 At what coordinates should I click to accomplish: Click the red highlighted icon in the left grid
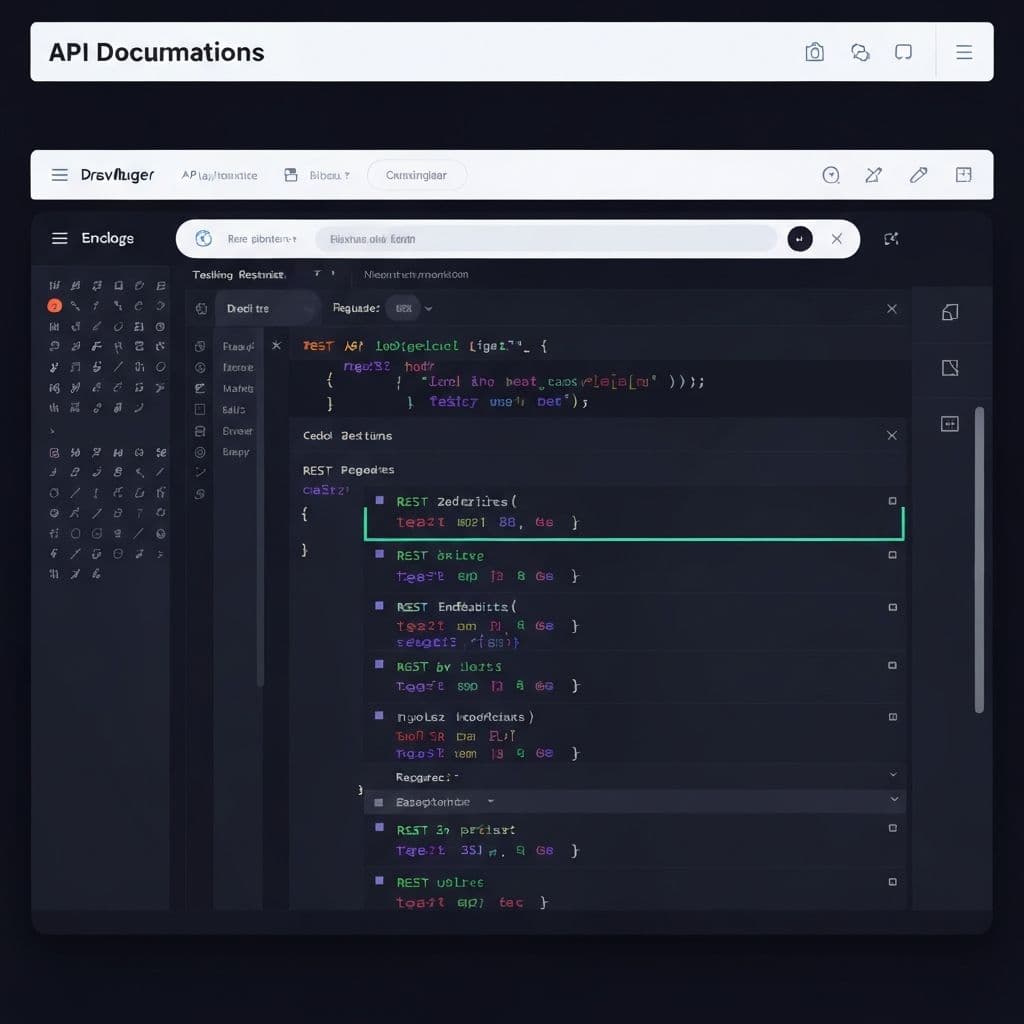pyautogui.click(x=55, y=306)
